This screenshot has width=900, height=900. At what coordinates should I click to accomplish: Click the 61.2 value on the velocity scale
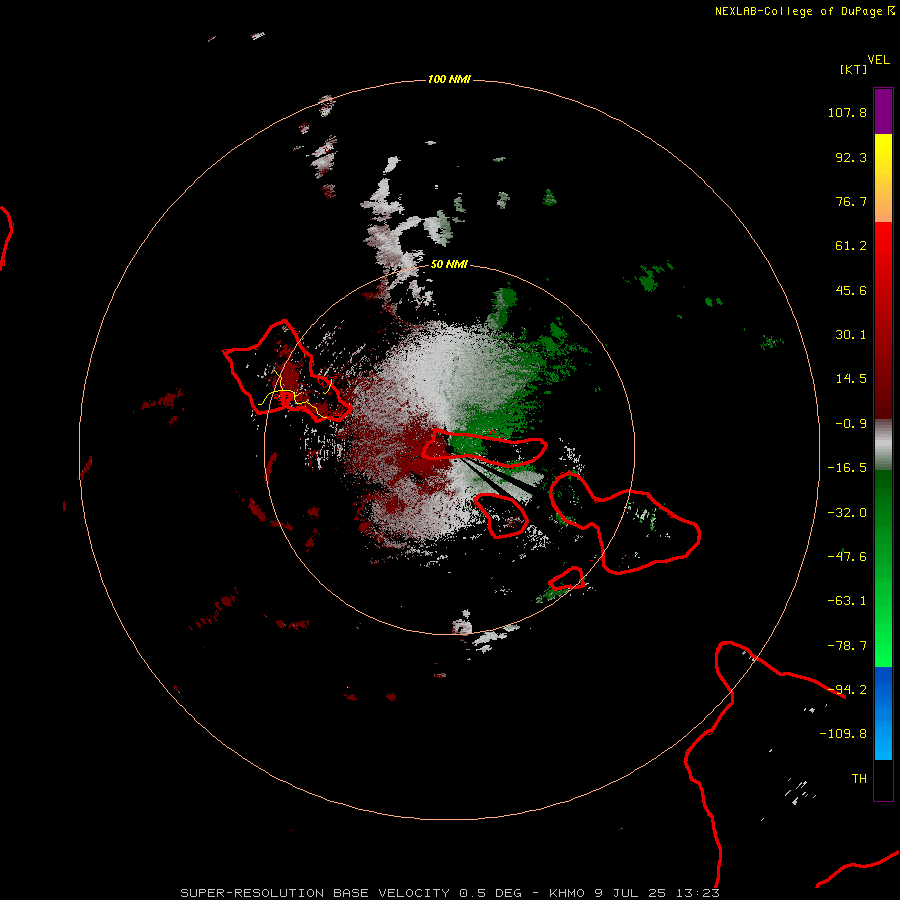coord(851,246)
